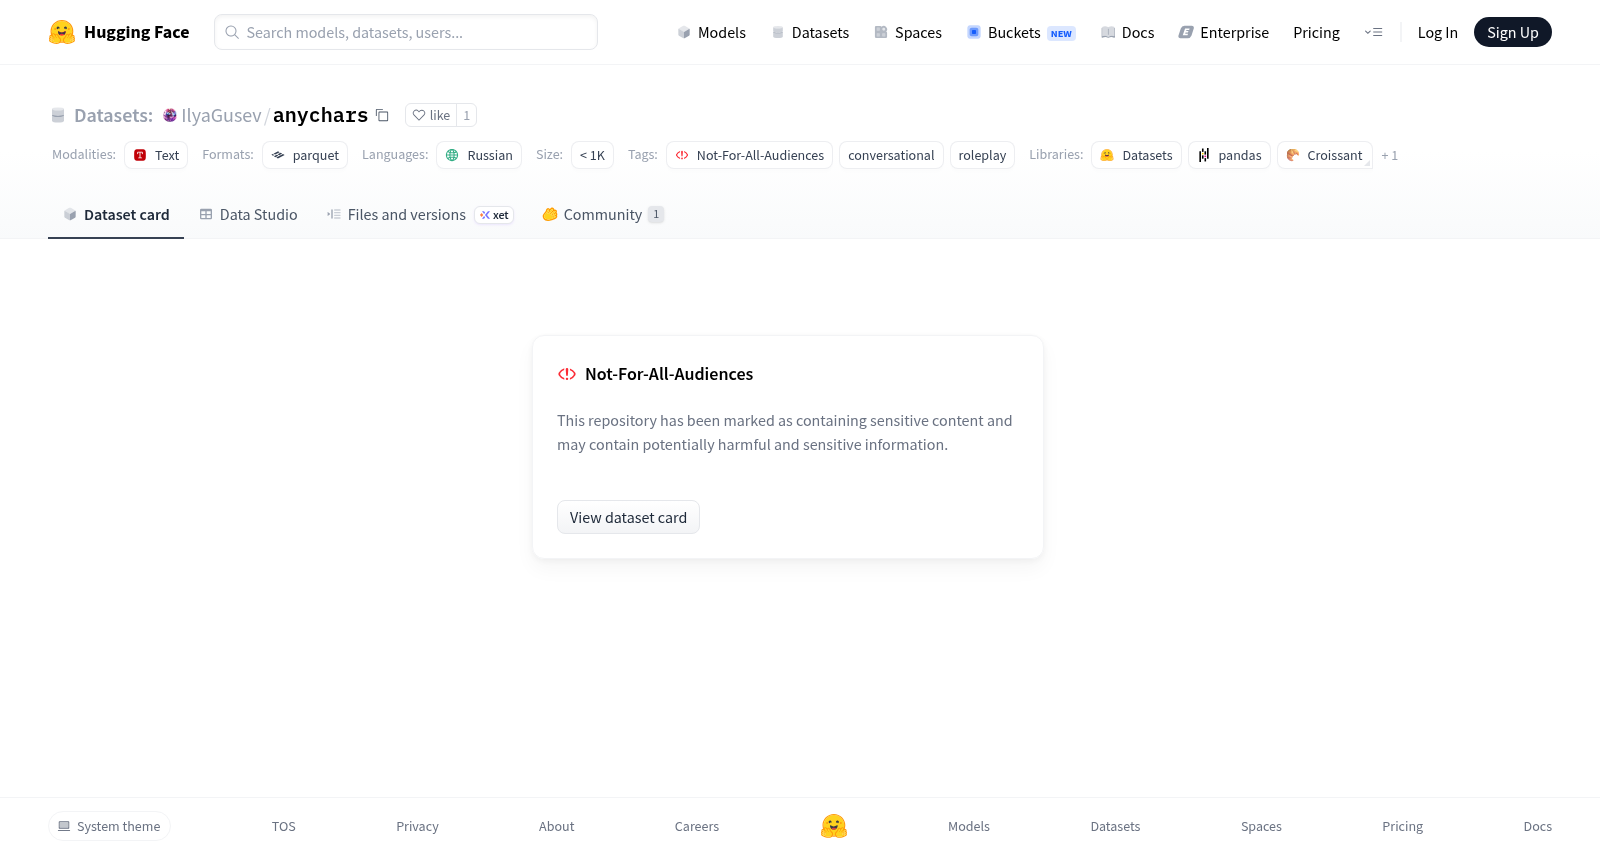Filter by size less than 1K tag
The image size is (1600, 861).
click(x=592, y=155)
